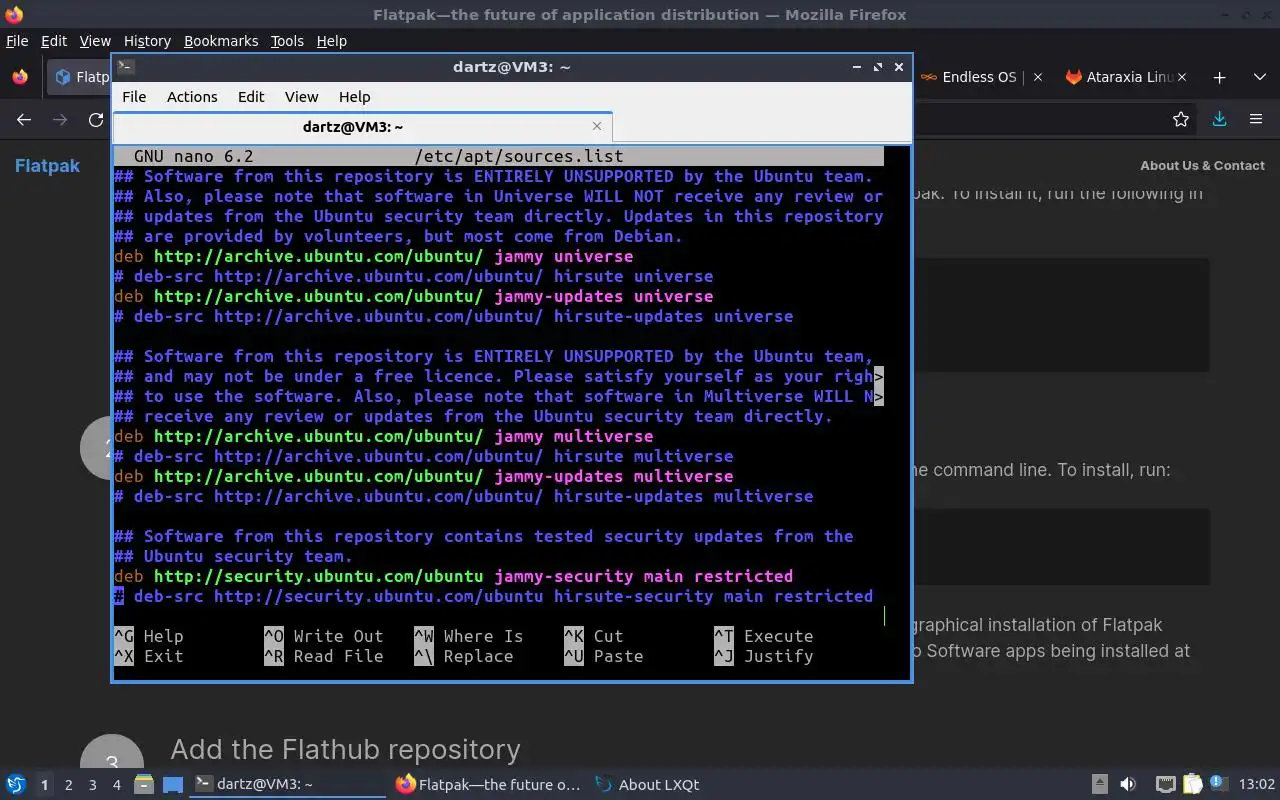Click the Ataraxia Linux tab GitLab icon
Viewport: 1280px width, 800px height.
pos(1074,77)
